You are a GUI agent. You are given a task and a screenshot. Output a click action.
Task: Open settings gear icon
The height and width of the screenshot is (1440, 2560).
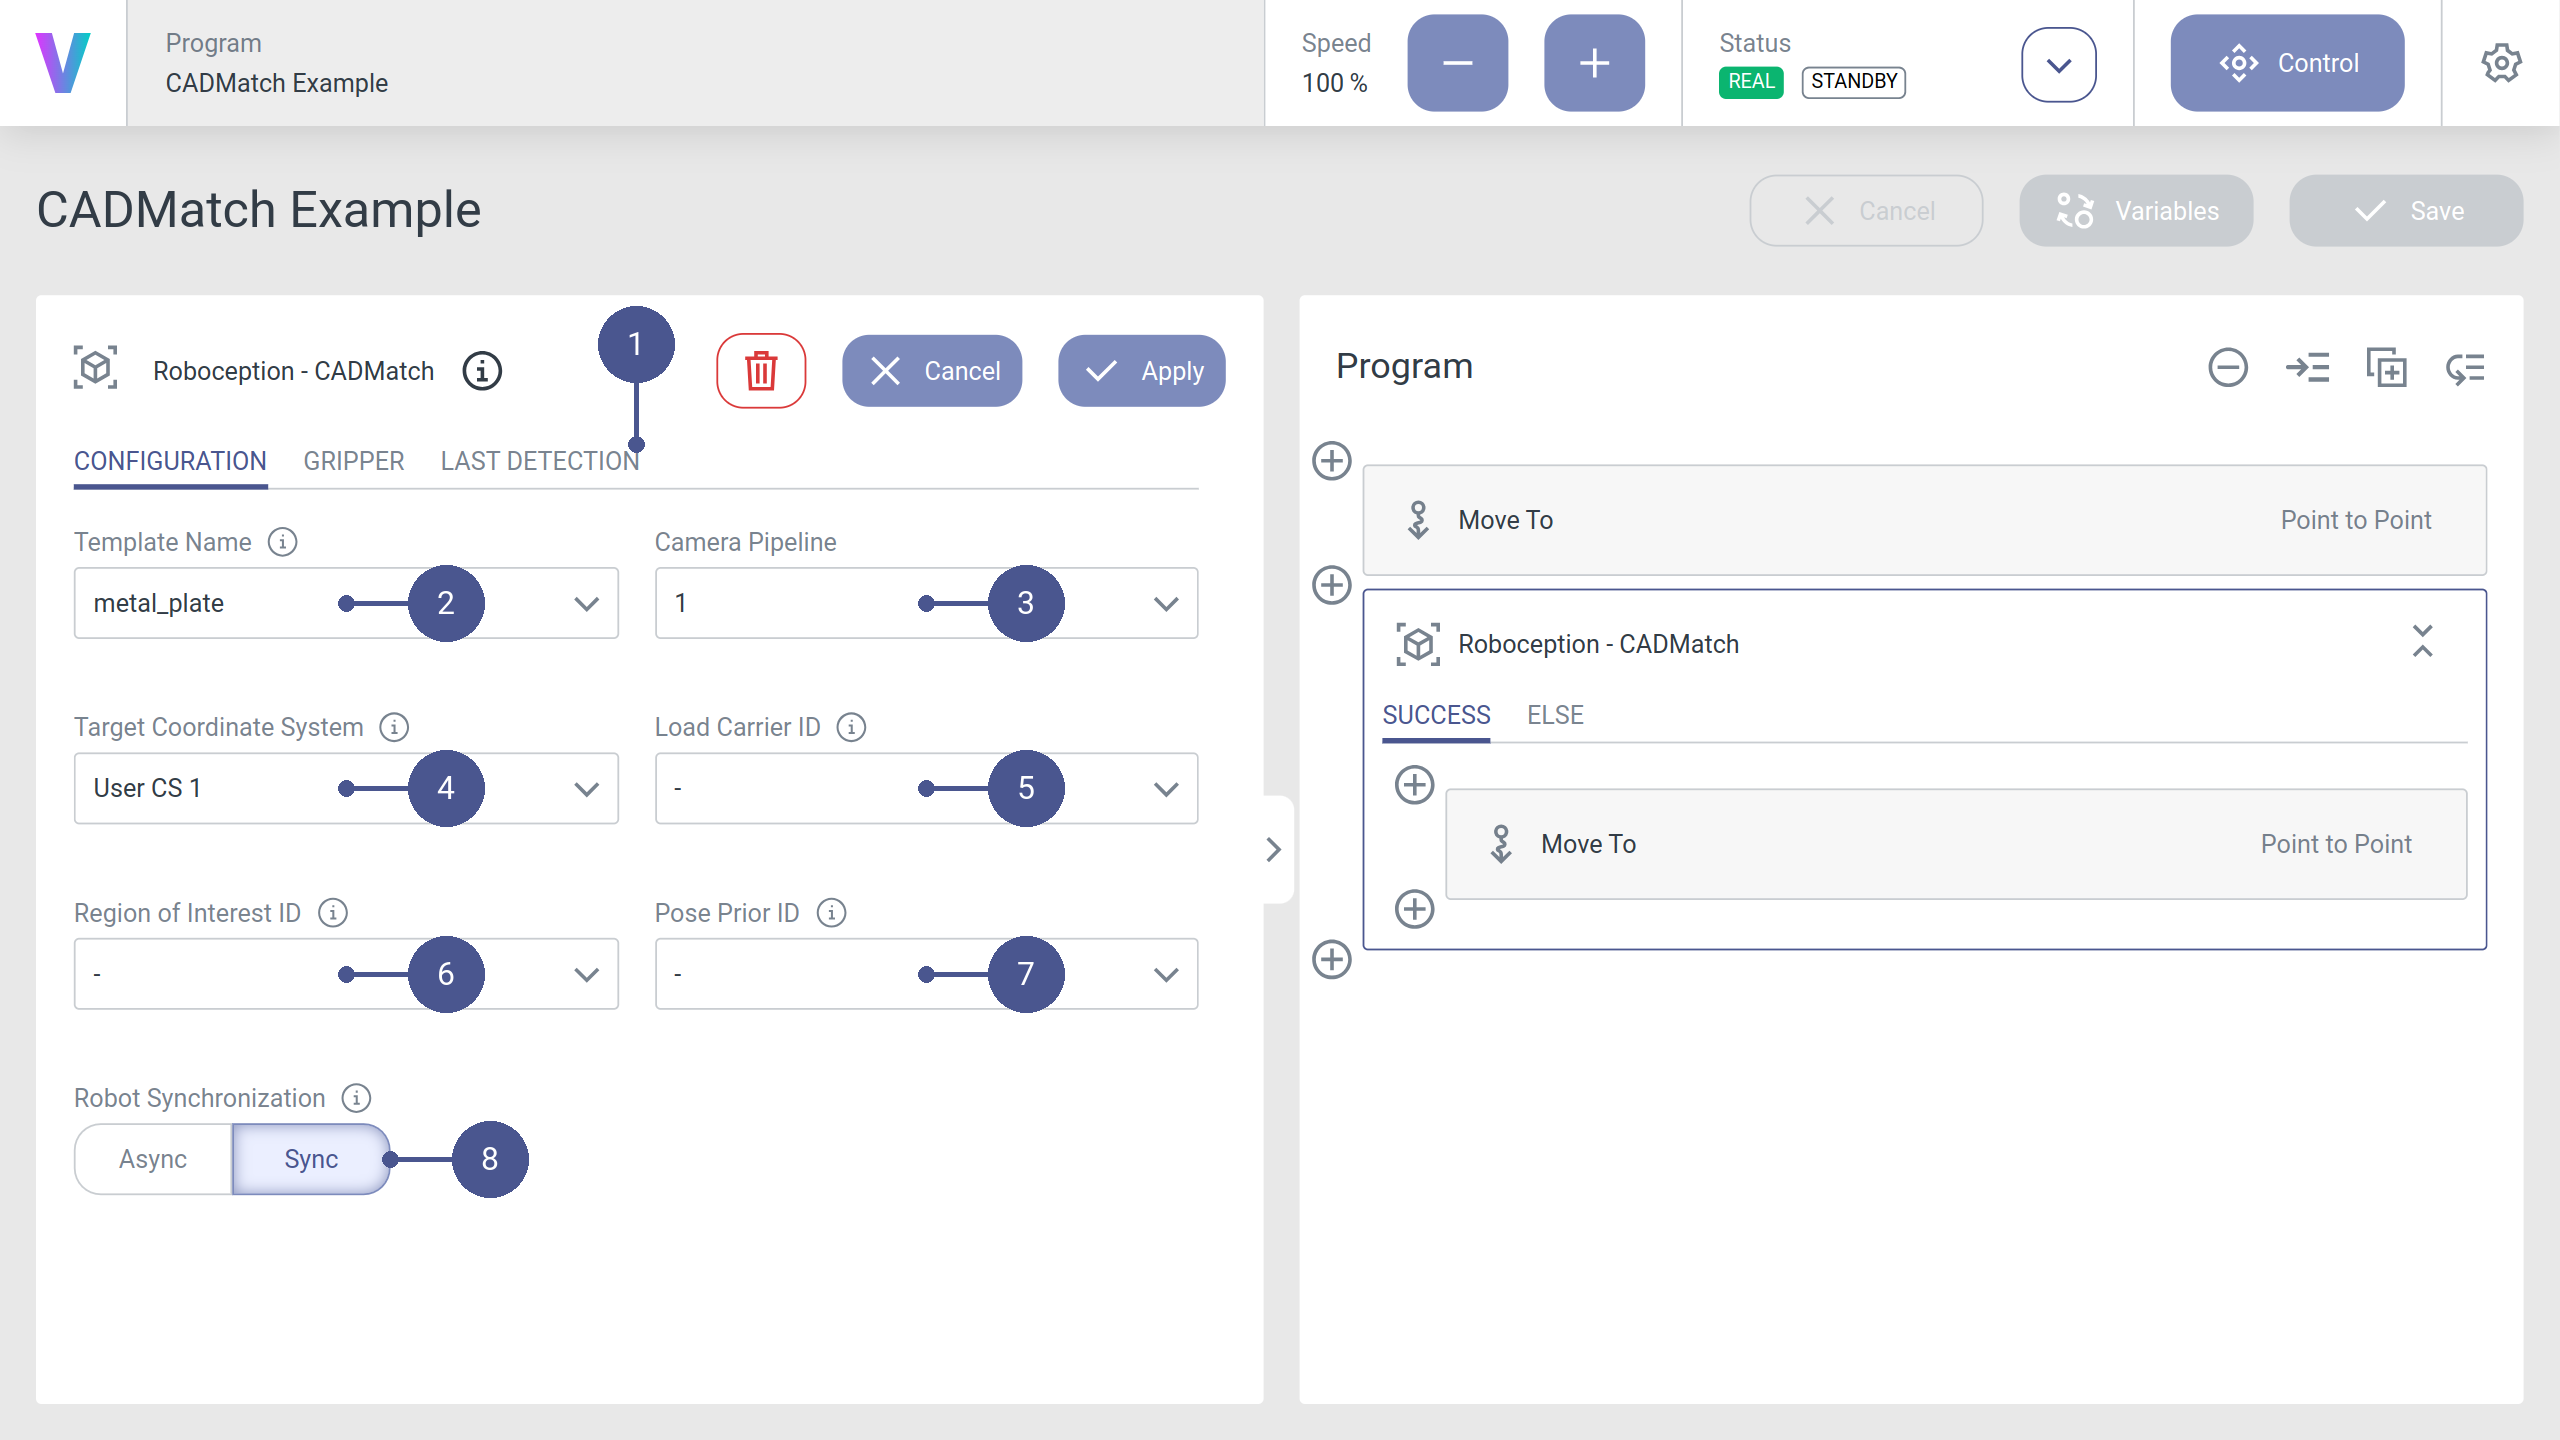(x=2501, y=63)
